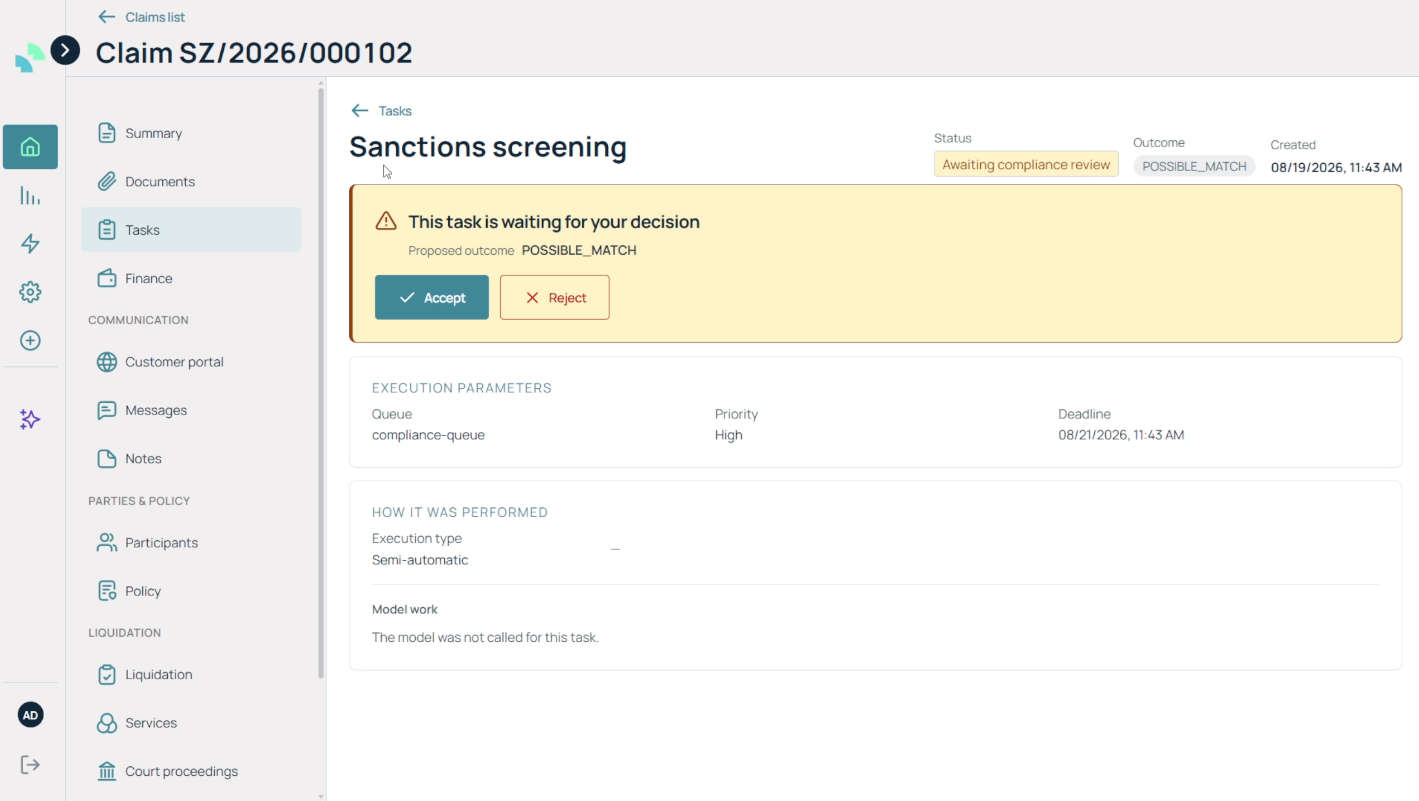1419x801 pixels.
Task: Go back to Tasks via breadcrumb link
Action: pos(395,111)
